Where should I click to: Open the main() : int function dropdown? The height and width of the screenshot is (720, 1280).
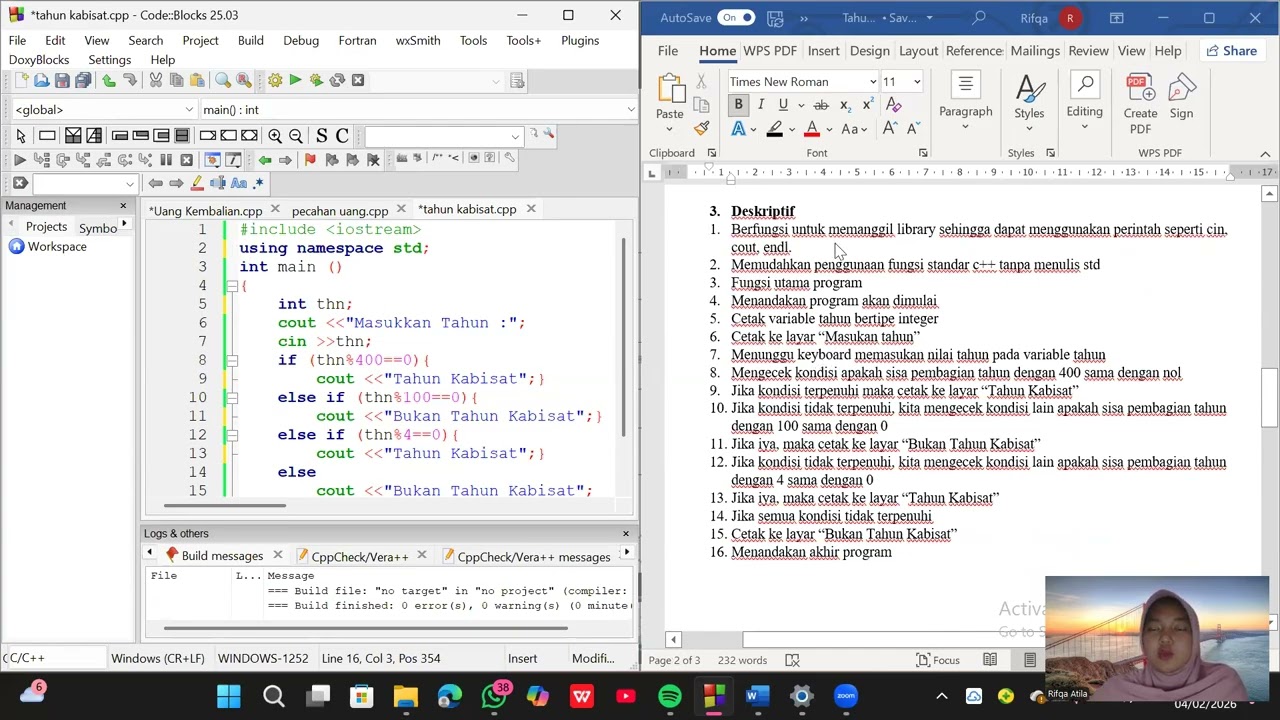click(x=630, y=110)
